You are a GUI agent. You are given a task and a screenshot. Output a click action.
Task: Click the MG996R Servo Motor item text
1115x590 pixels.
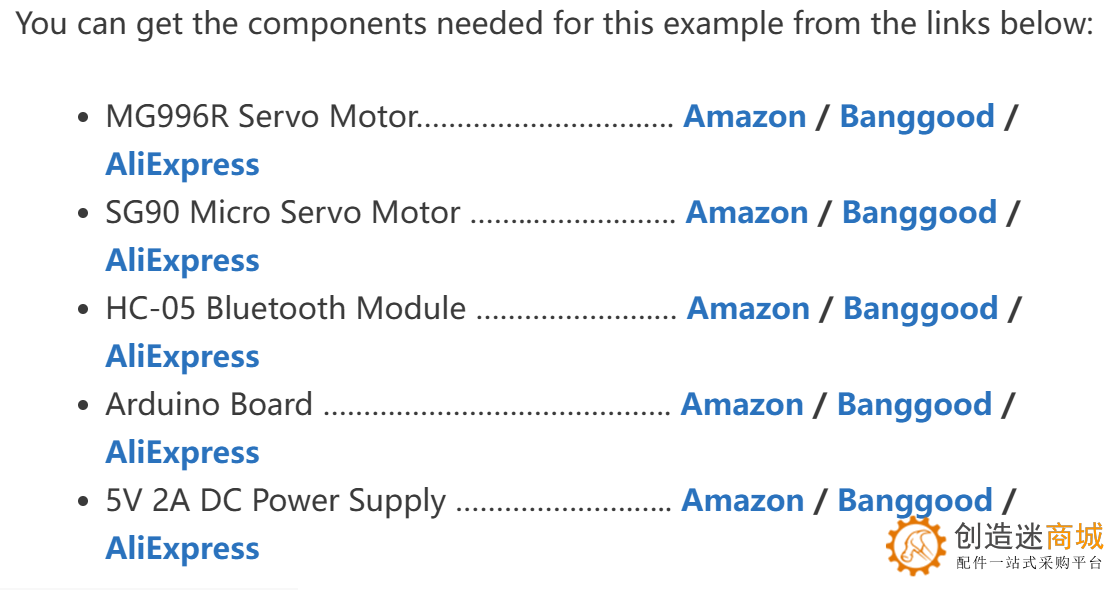tap(262, 117)
